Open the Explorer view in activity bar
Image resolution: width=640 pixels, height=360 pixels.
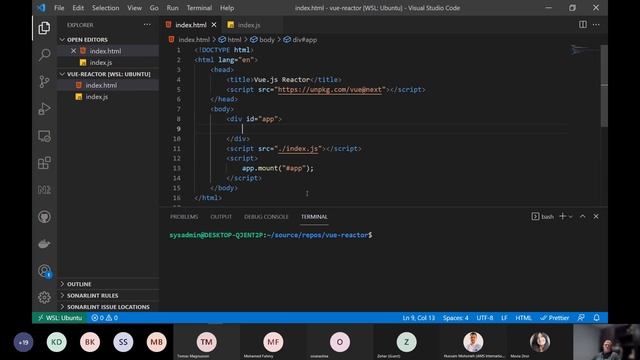coord(44,28)
